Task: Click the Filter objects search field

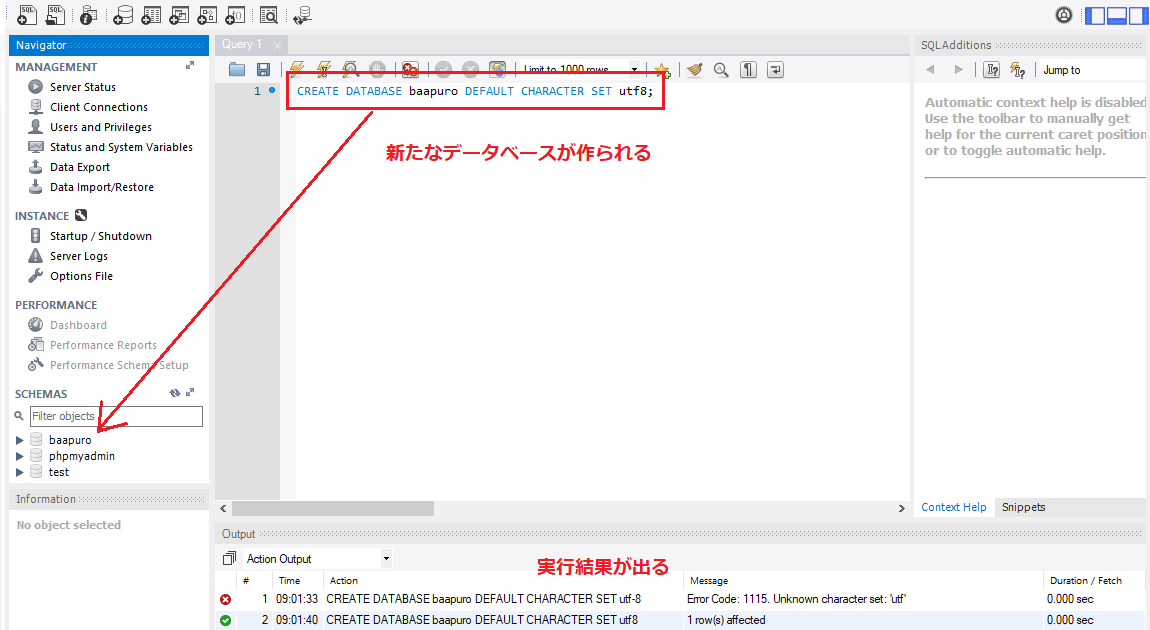Action: point(116,416)
